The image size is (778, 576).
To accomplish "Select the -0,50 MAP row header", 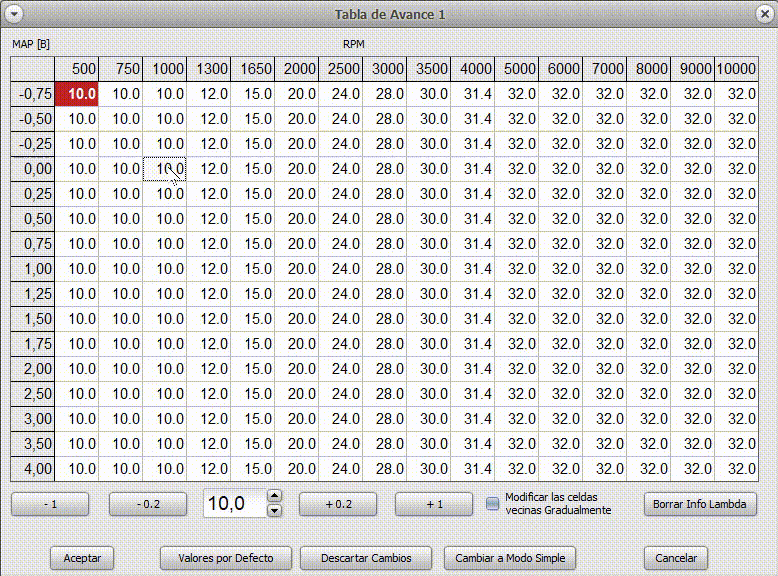I will click(x=33, y=119).
